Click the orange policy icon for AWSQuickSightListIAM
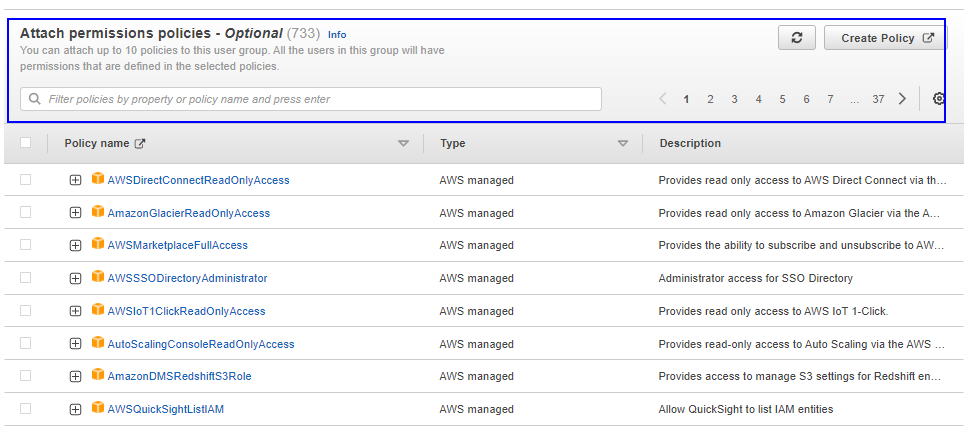968x428 pixels. [98, 408]
